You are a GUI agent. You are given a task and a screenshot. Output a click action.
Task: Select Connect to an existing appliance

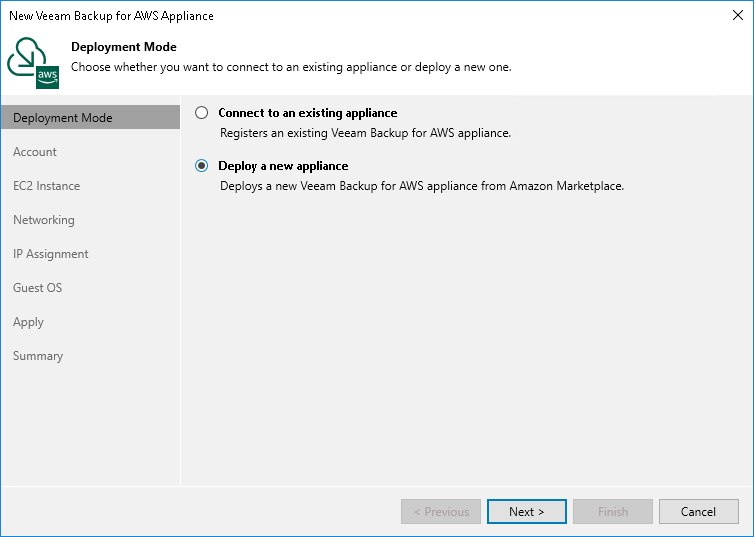(202, 113)
